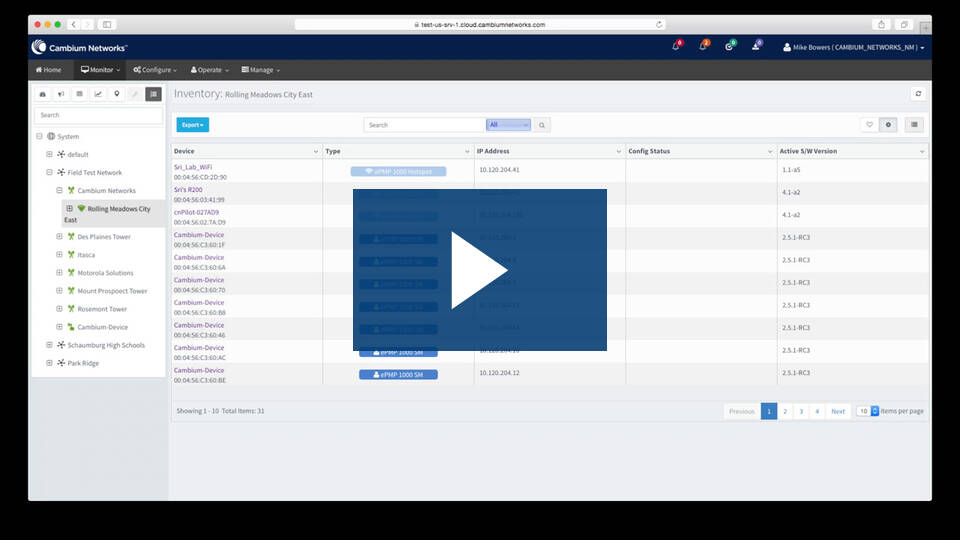Click version 1.1-a5 cell
960x540 pixels.
pos(791,170)
